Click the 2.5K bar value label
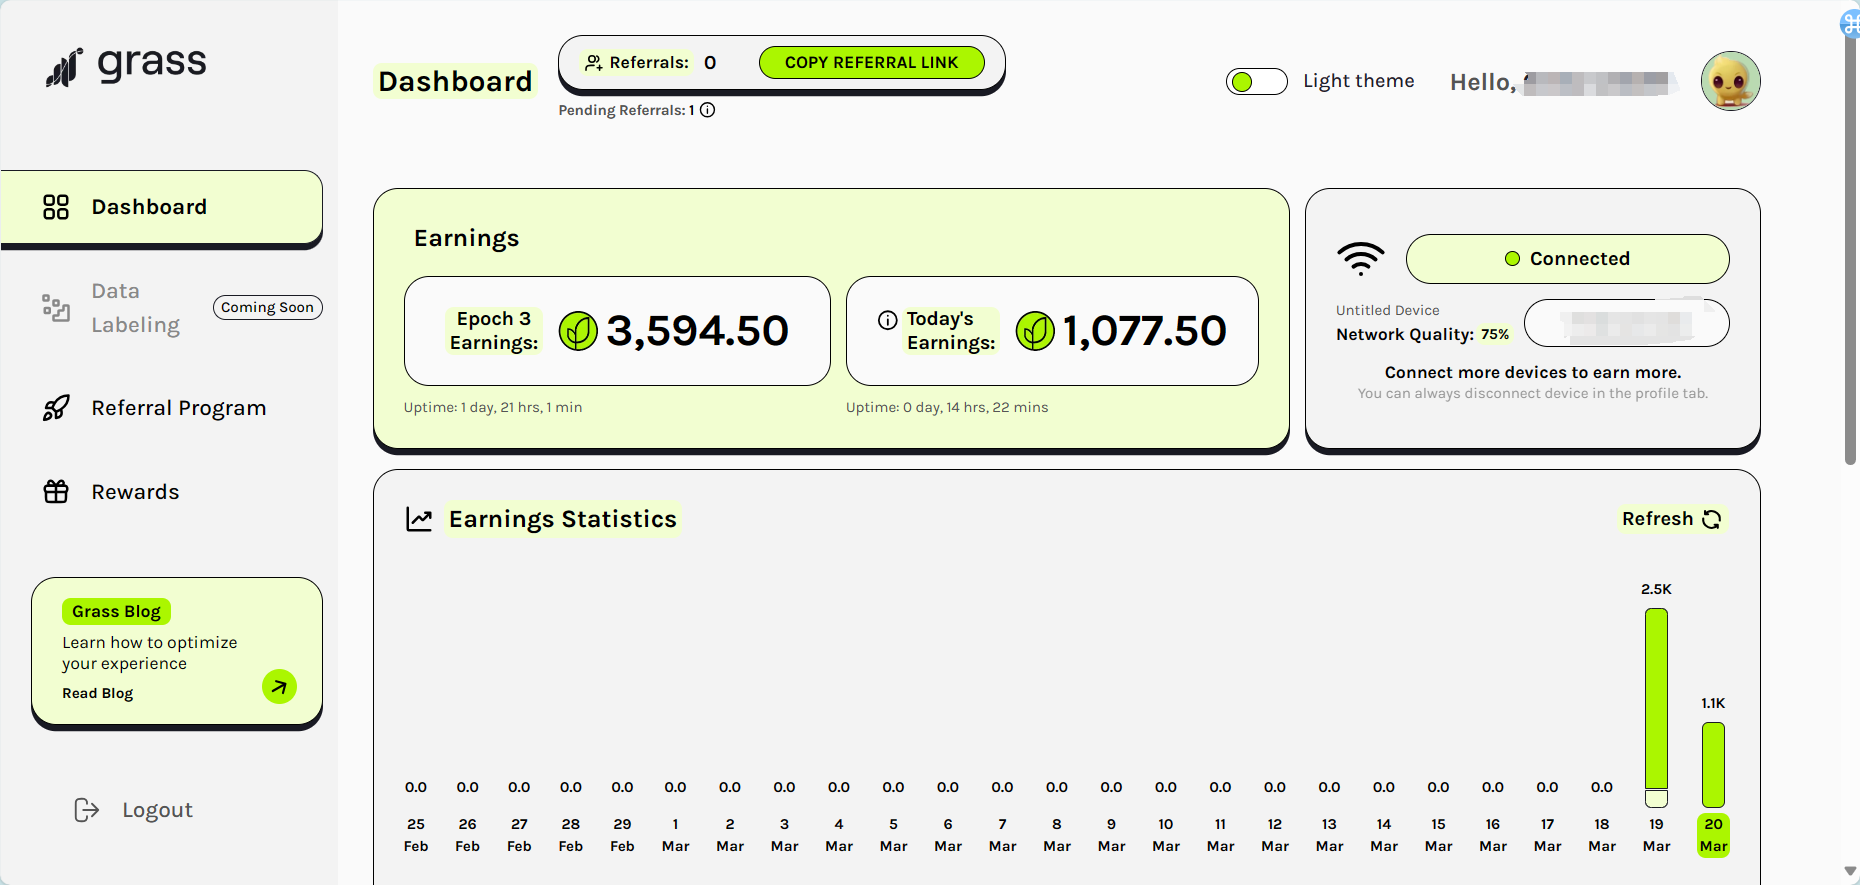 pyautogui.click(x=1656, y=589)
